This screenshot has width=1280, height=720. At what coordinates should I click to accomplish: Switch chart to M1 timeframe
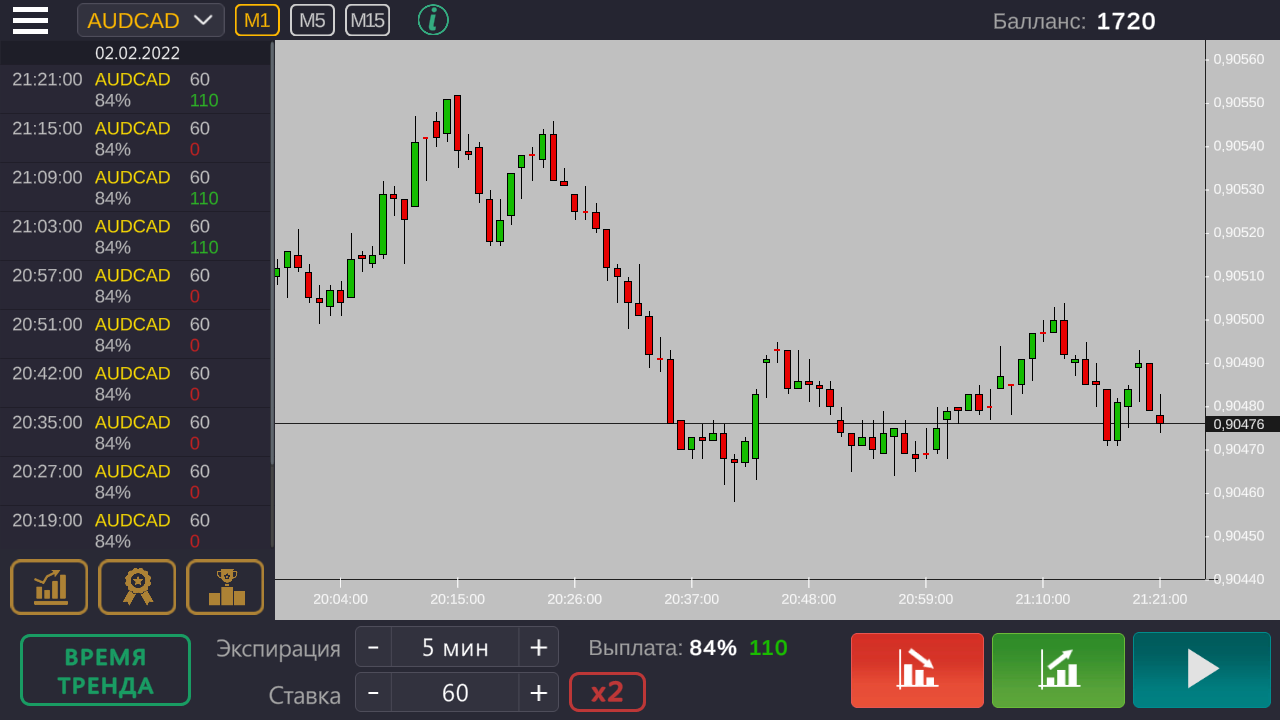(257, 20)
